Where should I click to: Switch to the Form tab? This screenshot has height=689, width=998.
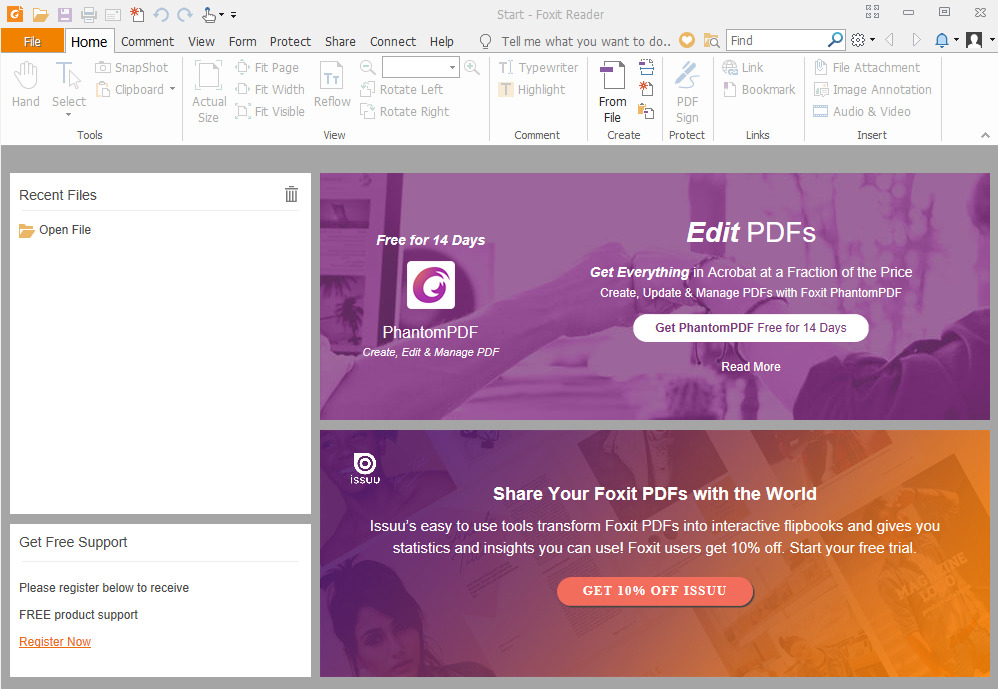click(x=242, y=41)
